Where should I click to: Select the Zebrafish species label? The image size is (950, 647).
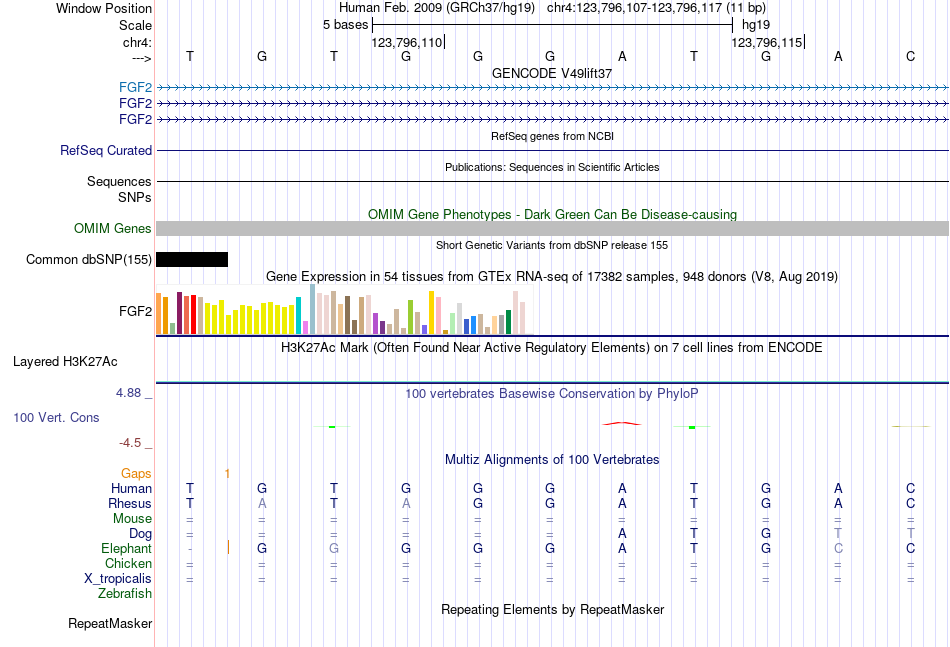pos(125,594)
